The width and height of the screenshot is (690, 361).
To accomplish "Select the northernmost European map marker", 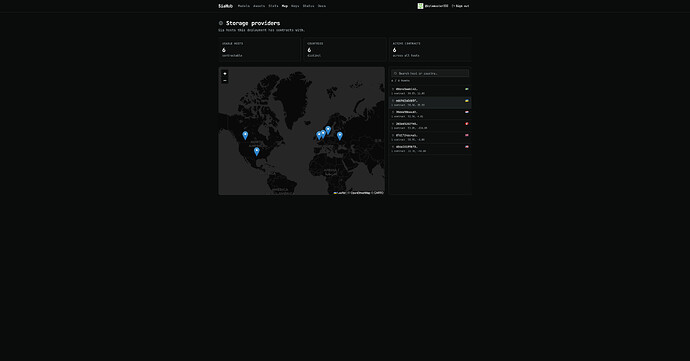I will click(x=328, y=130).
